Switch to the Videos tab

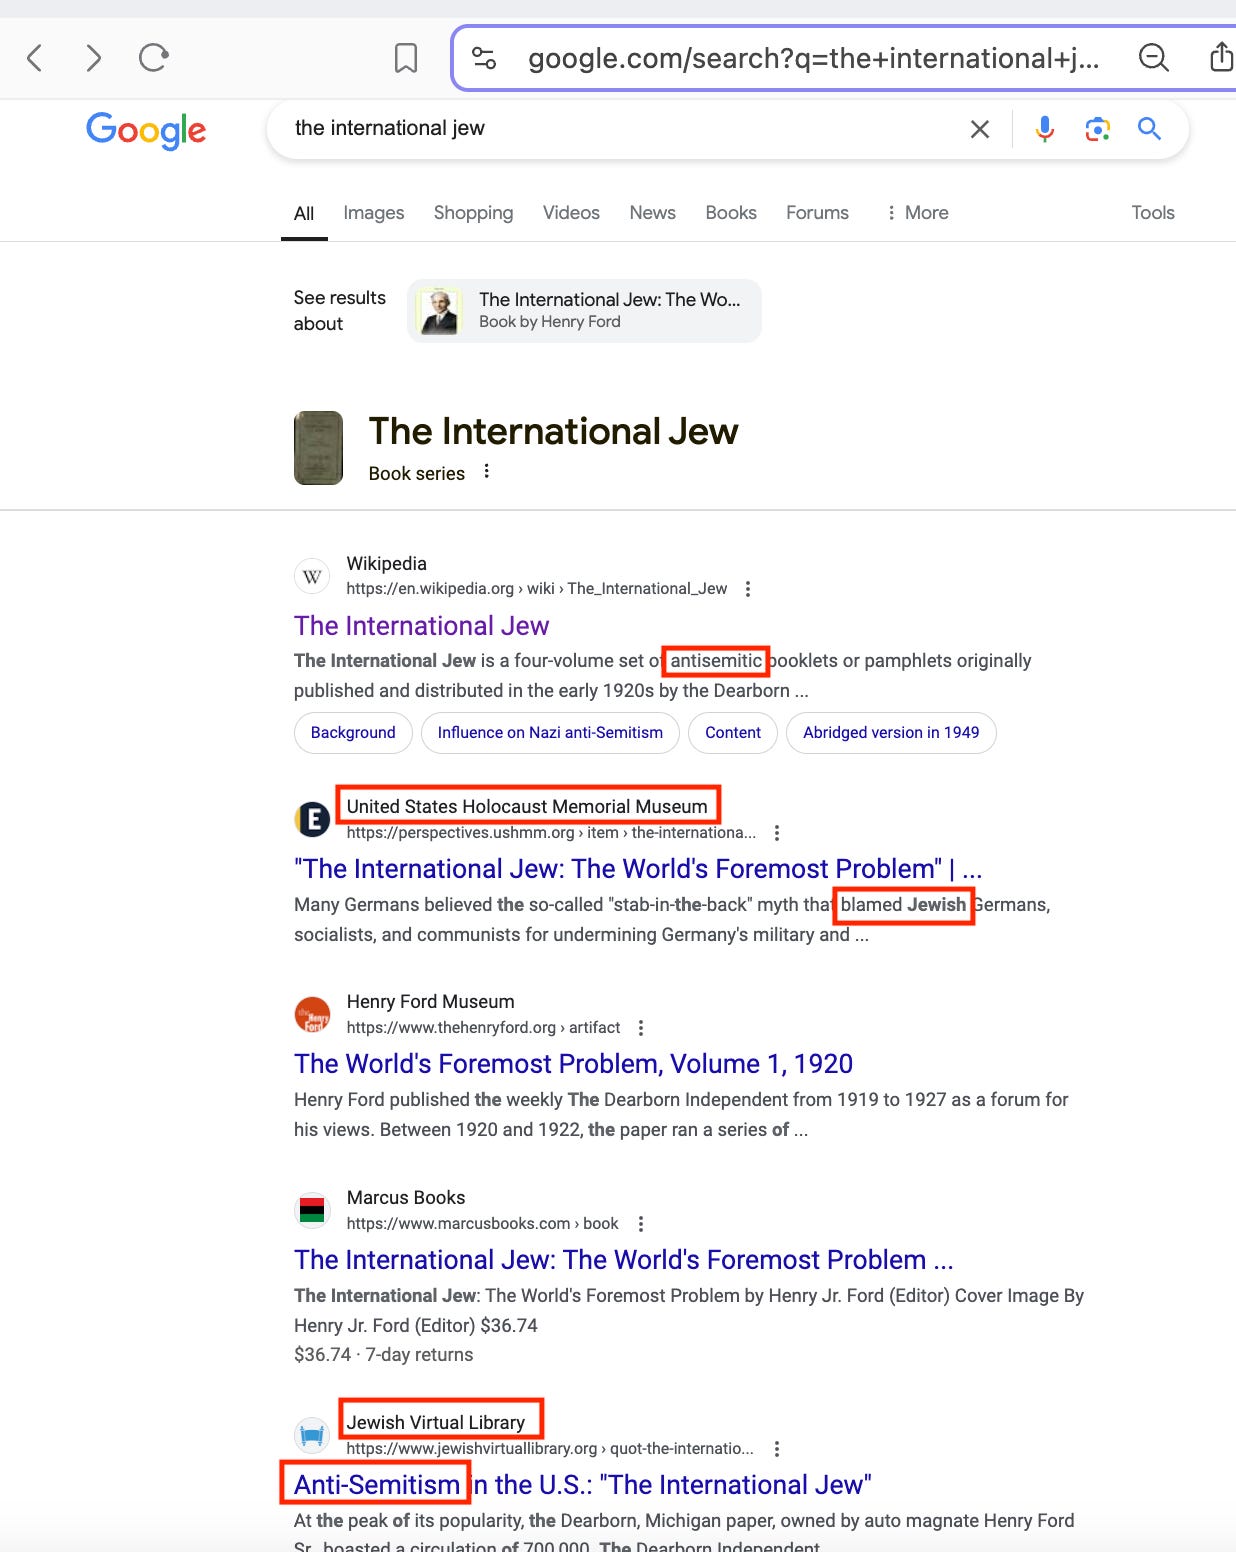[x=571, y=213]
